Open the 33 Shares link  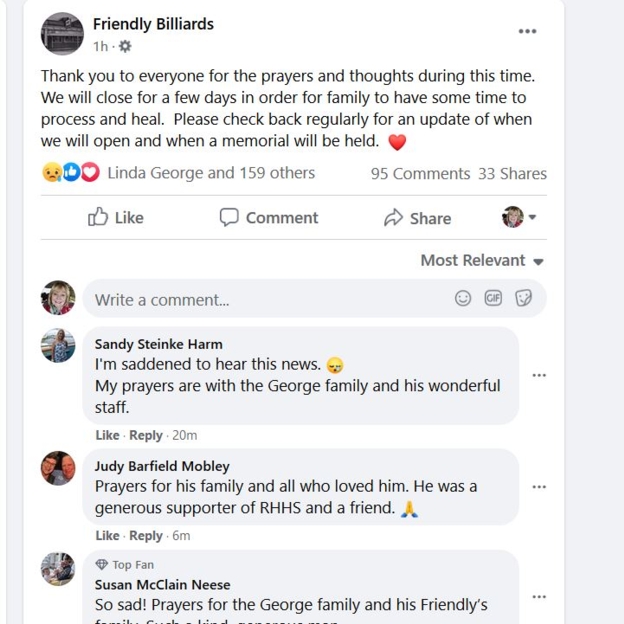[512, 173]
